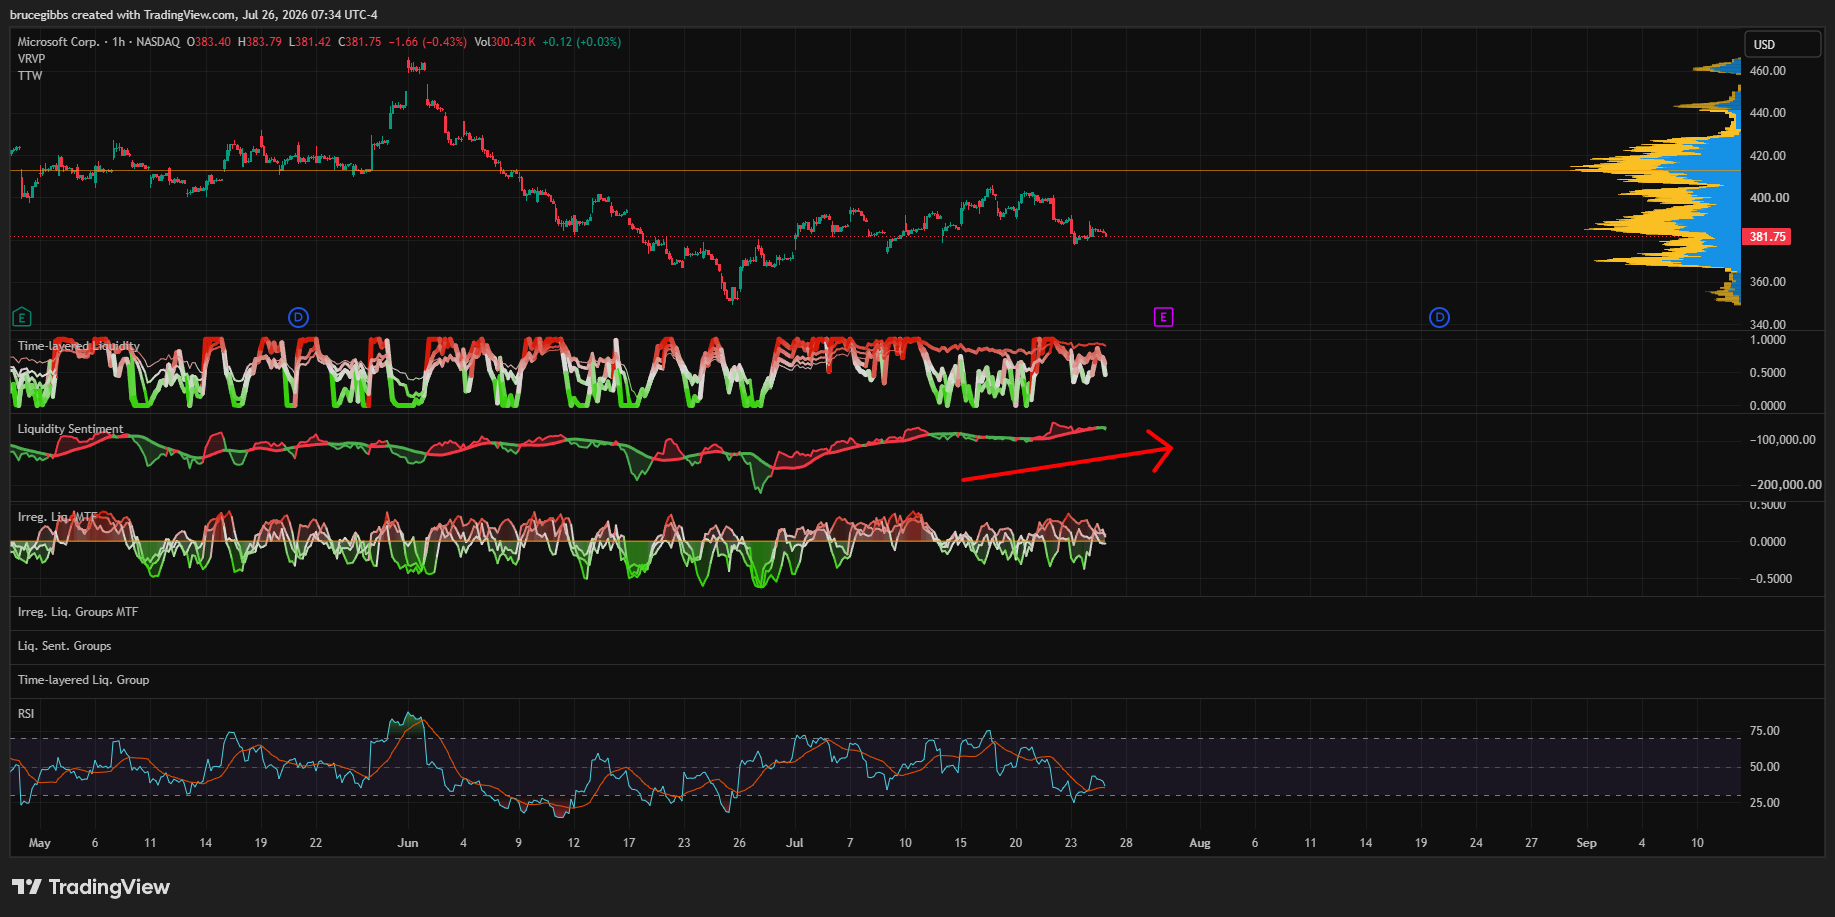
Task: Click the VRVP indicator label
Action: click(x=31, y=59)
